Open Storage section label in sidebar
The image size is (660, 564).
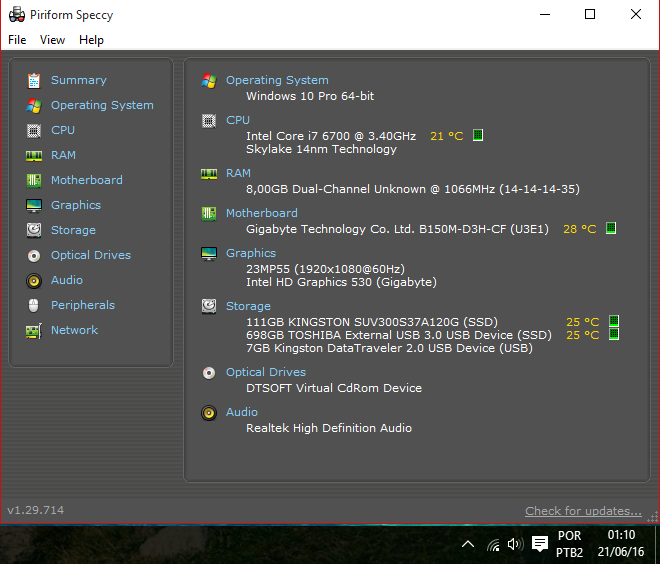tap(73, 230)
